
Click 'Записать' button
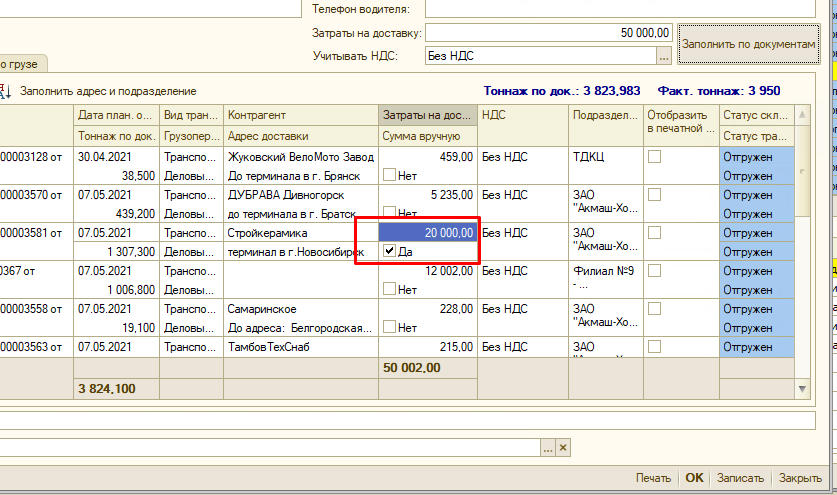(740, 478)
